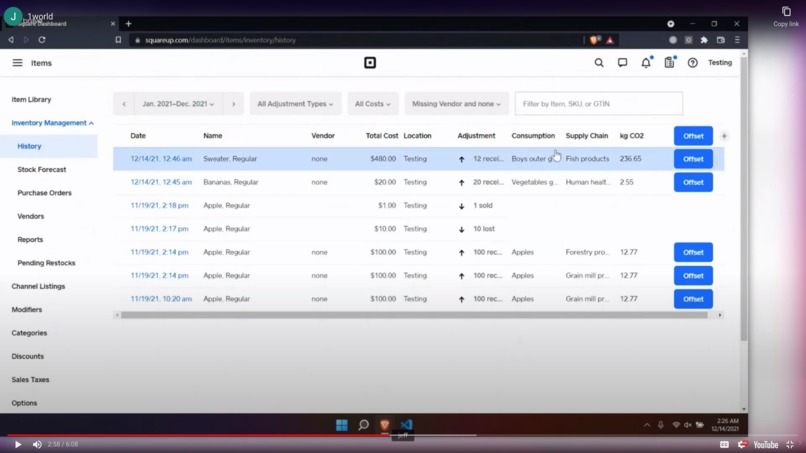The width and height of the screenshot is (806, 453).
Task: Open Purchase Orders in sidebar
Action: pyautogui.click(x=44, y=193)
